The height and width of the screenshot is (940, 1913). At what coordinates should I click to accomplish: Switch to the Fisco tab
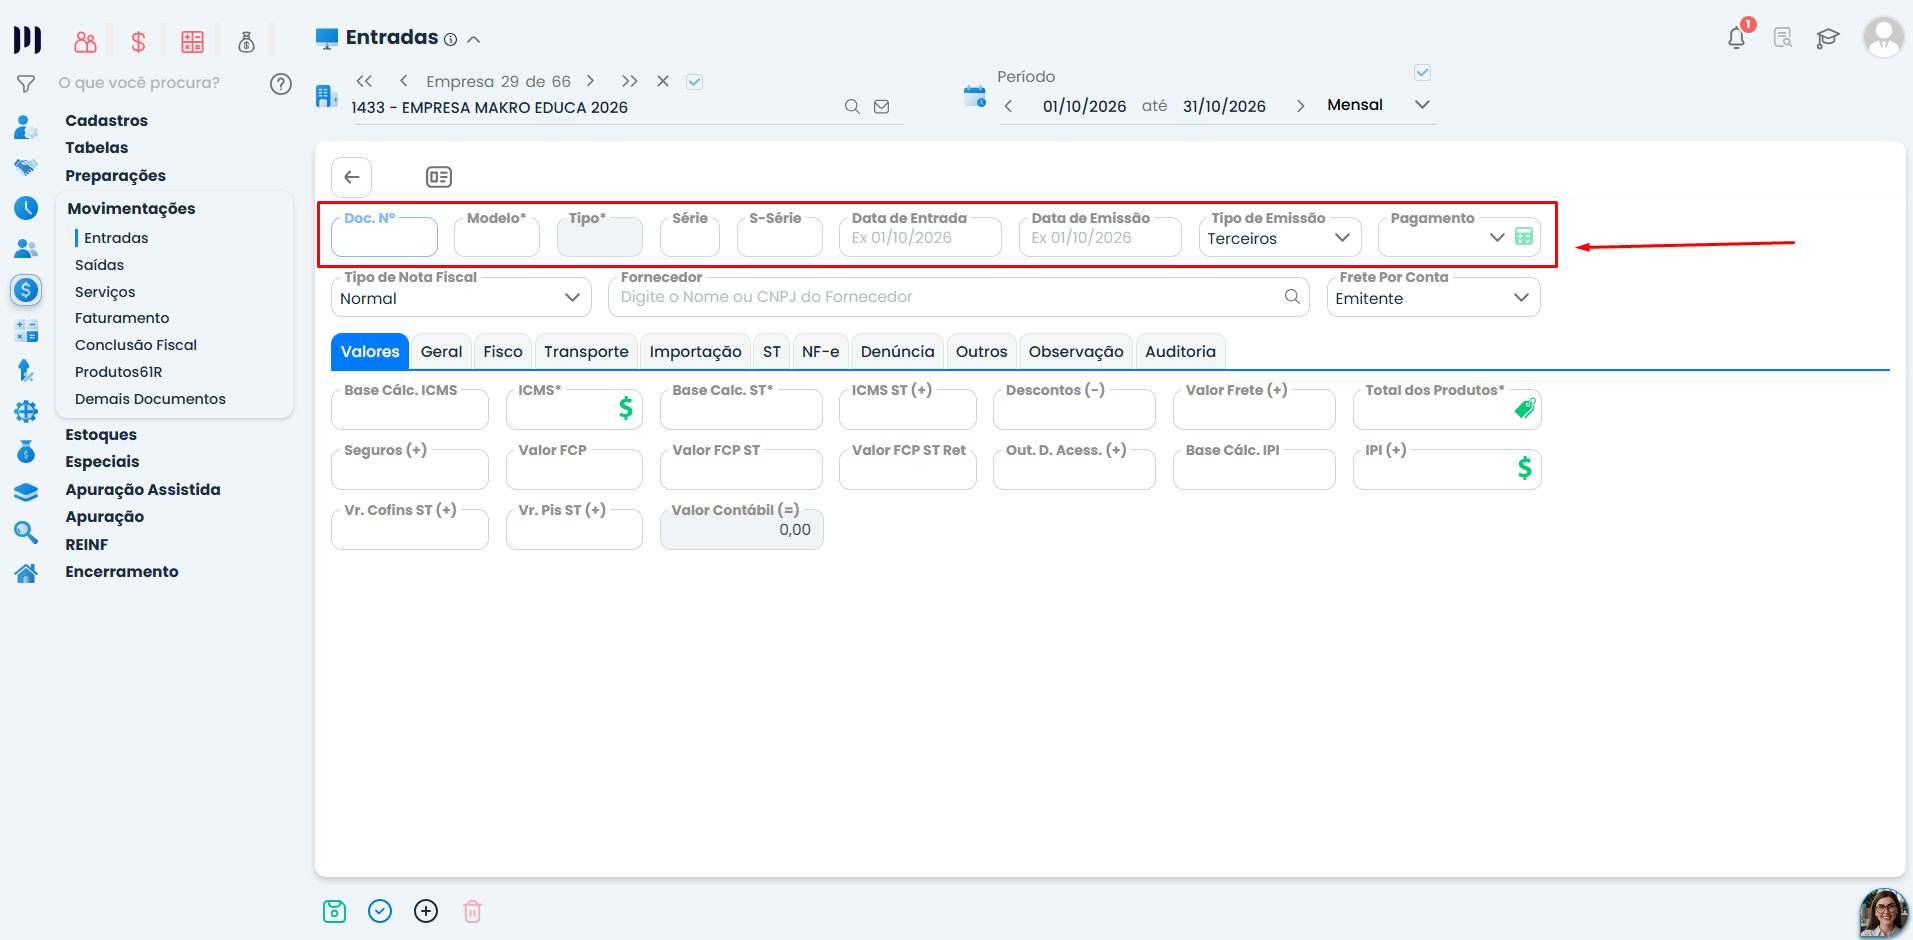click(x=503, y=352)
